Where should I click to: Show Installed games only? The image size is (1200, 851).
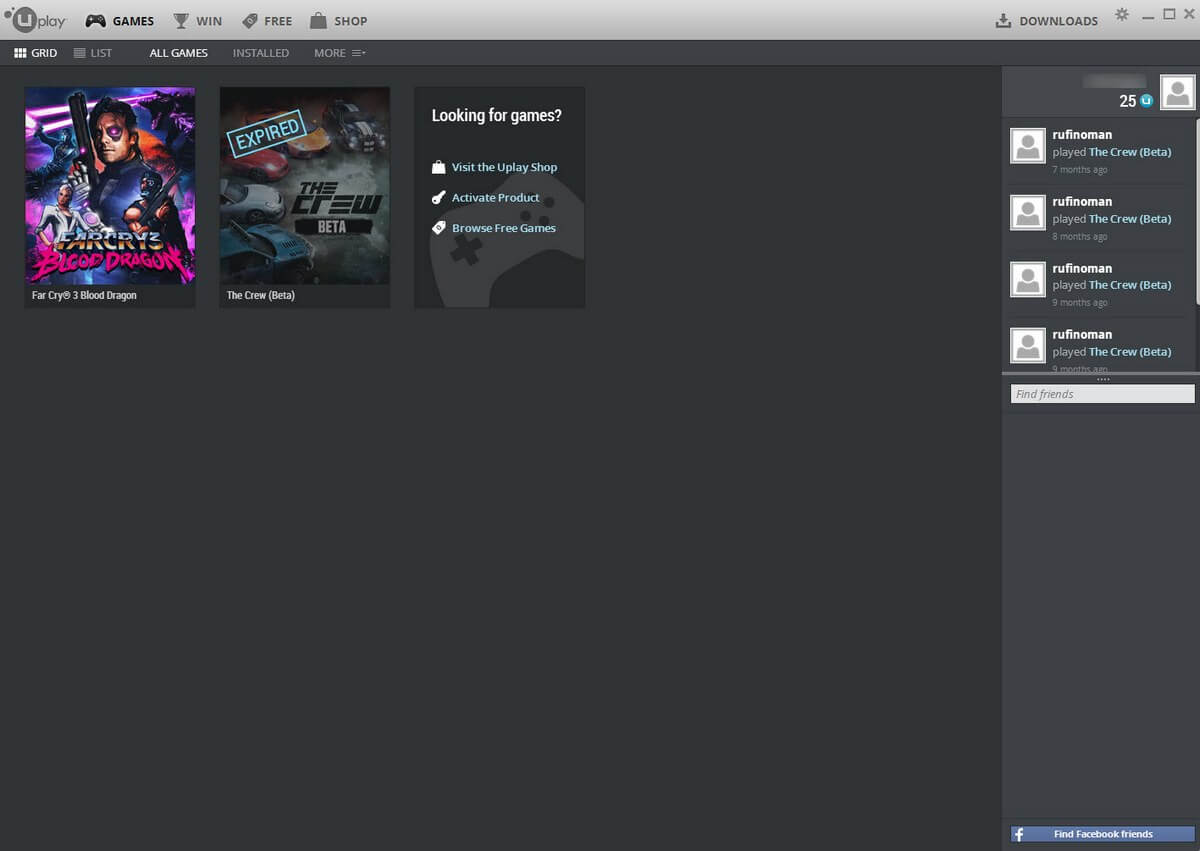click(261, 53)
